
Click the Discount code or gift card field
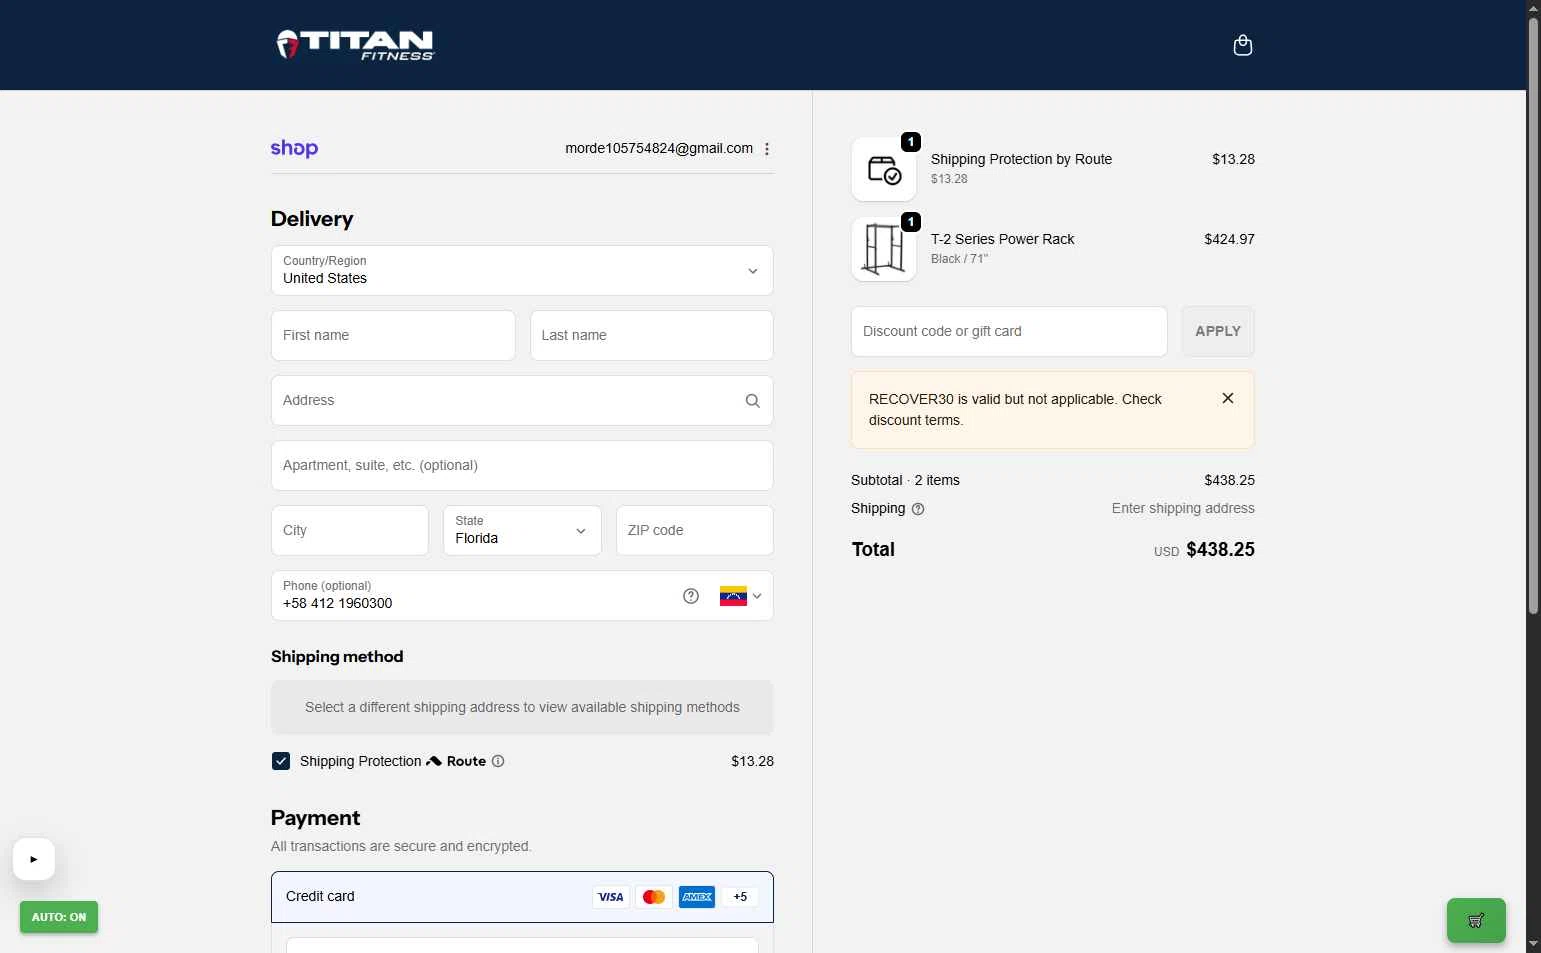[1009, 332]
